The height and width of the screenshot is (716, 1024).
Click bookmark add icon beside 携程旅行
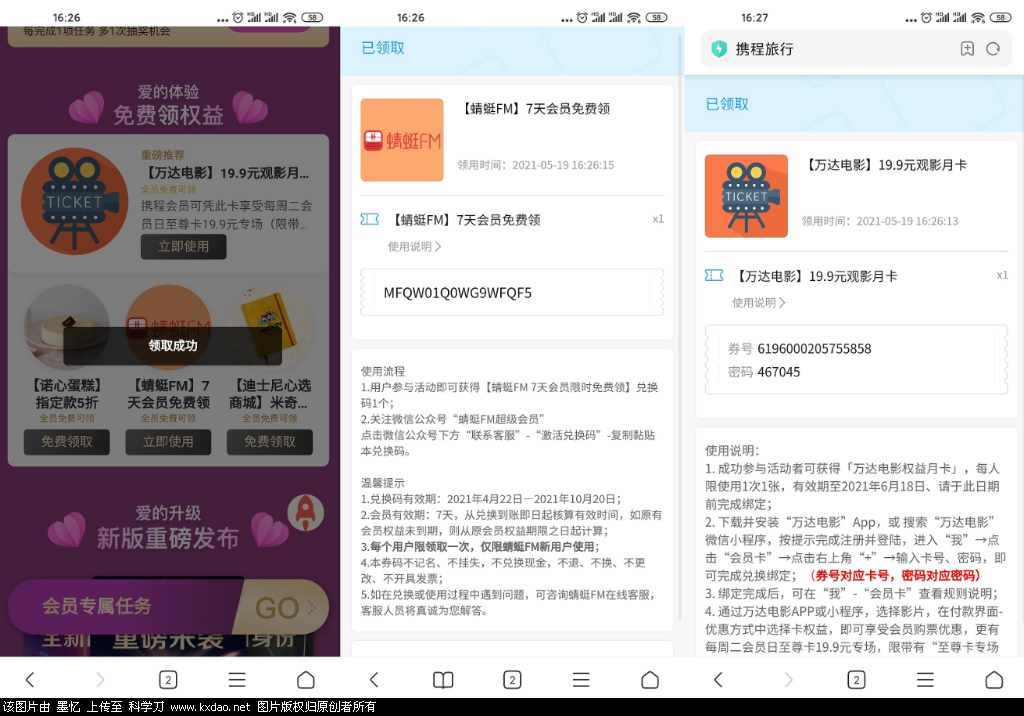(967, 48)
